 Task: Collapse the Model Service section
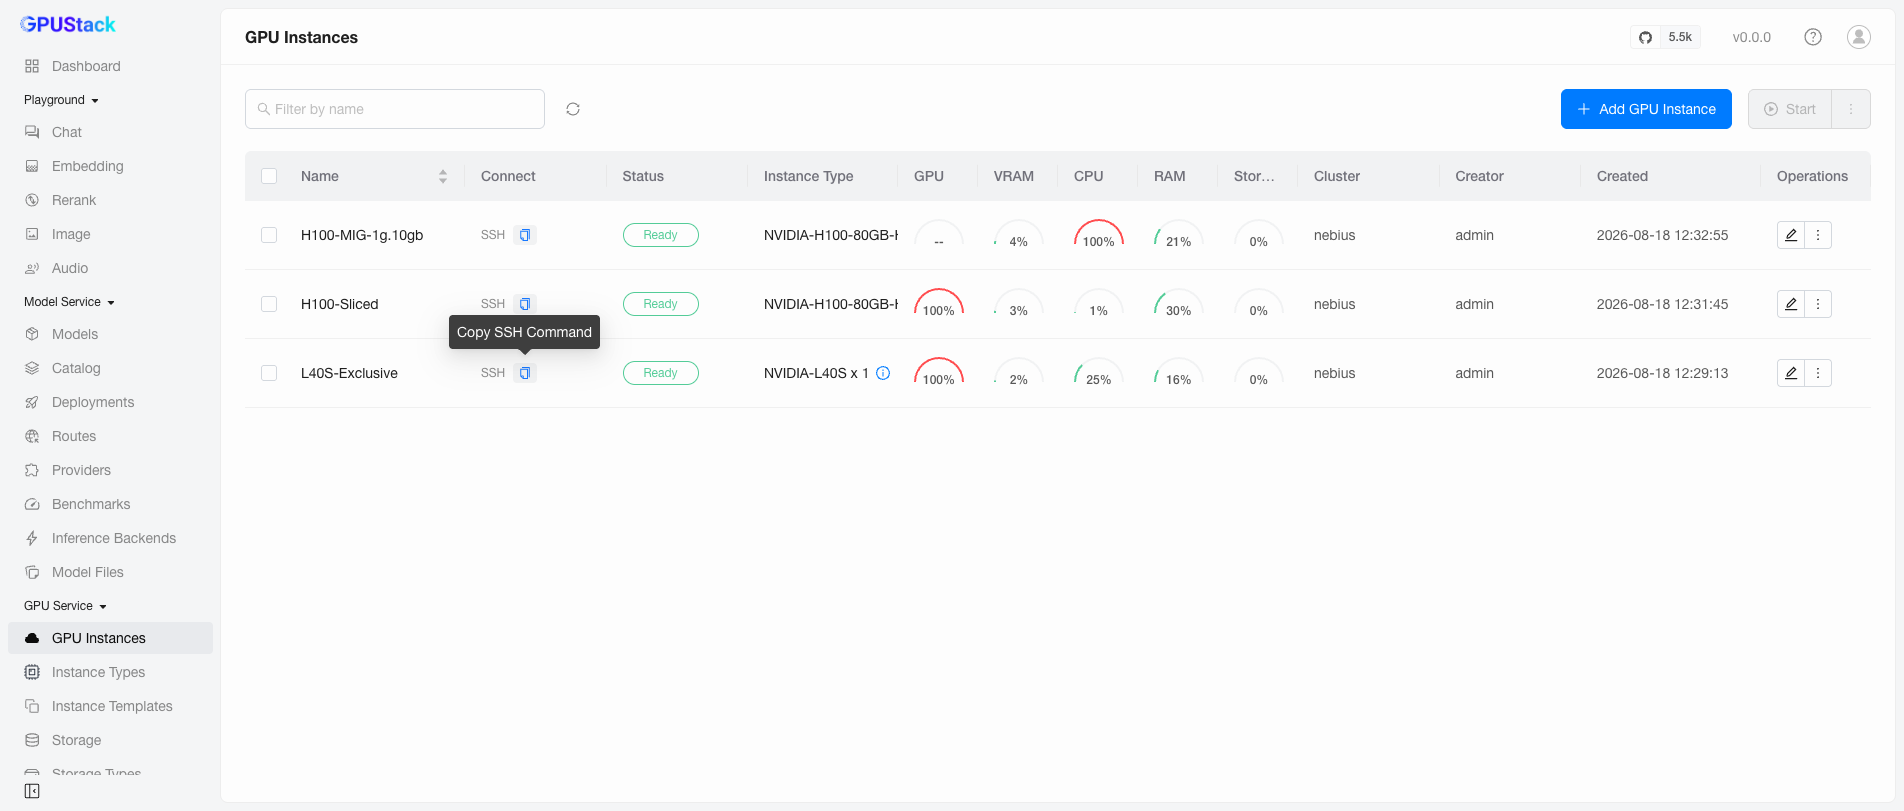[x=69, y=302]
